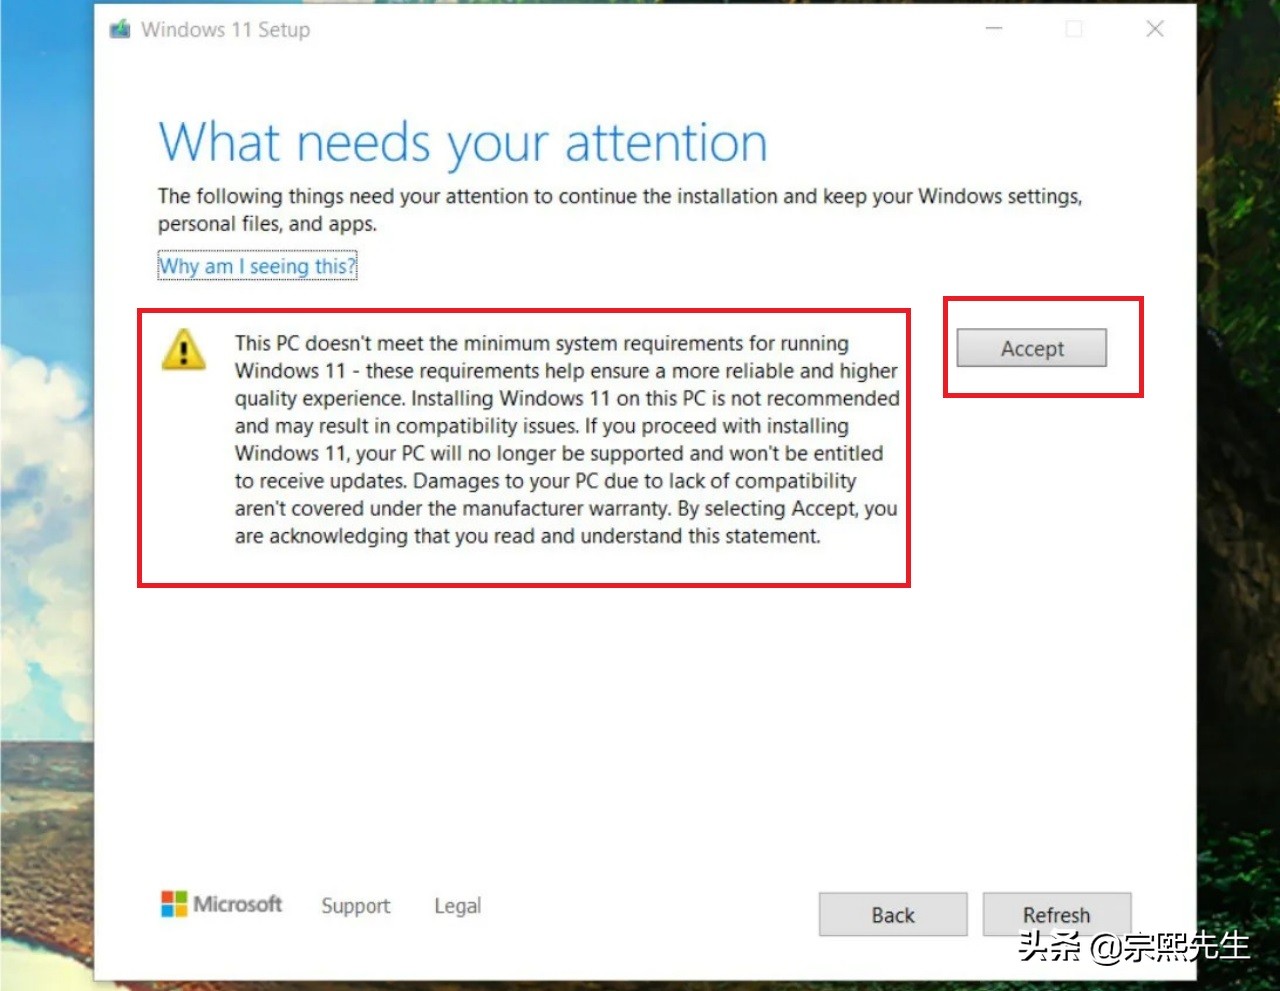
Task: Close the Windows 11 Setup window
Action: click(1155, 29)
